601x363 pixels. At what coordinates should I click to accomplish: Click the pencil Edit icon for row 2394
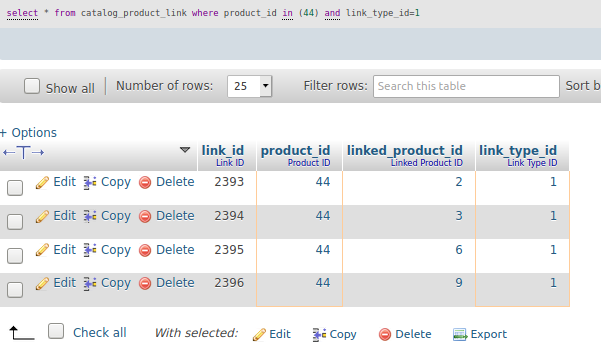42,217
